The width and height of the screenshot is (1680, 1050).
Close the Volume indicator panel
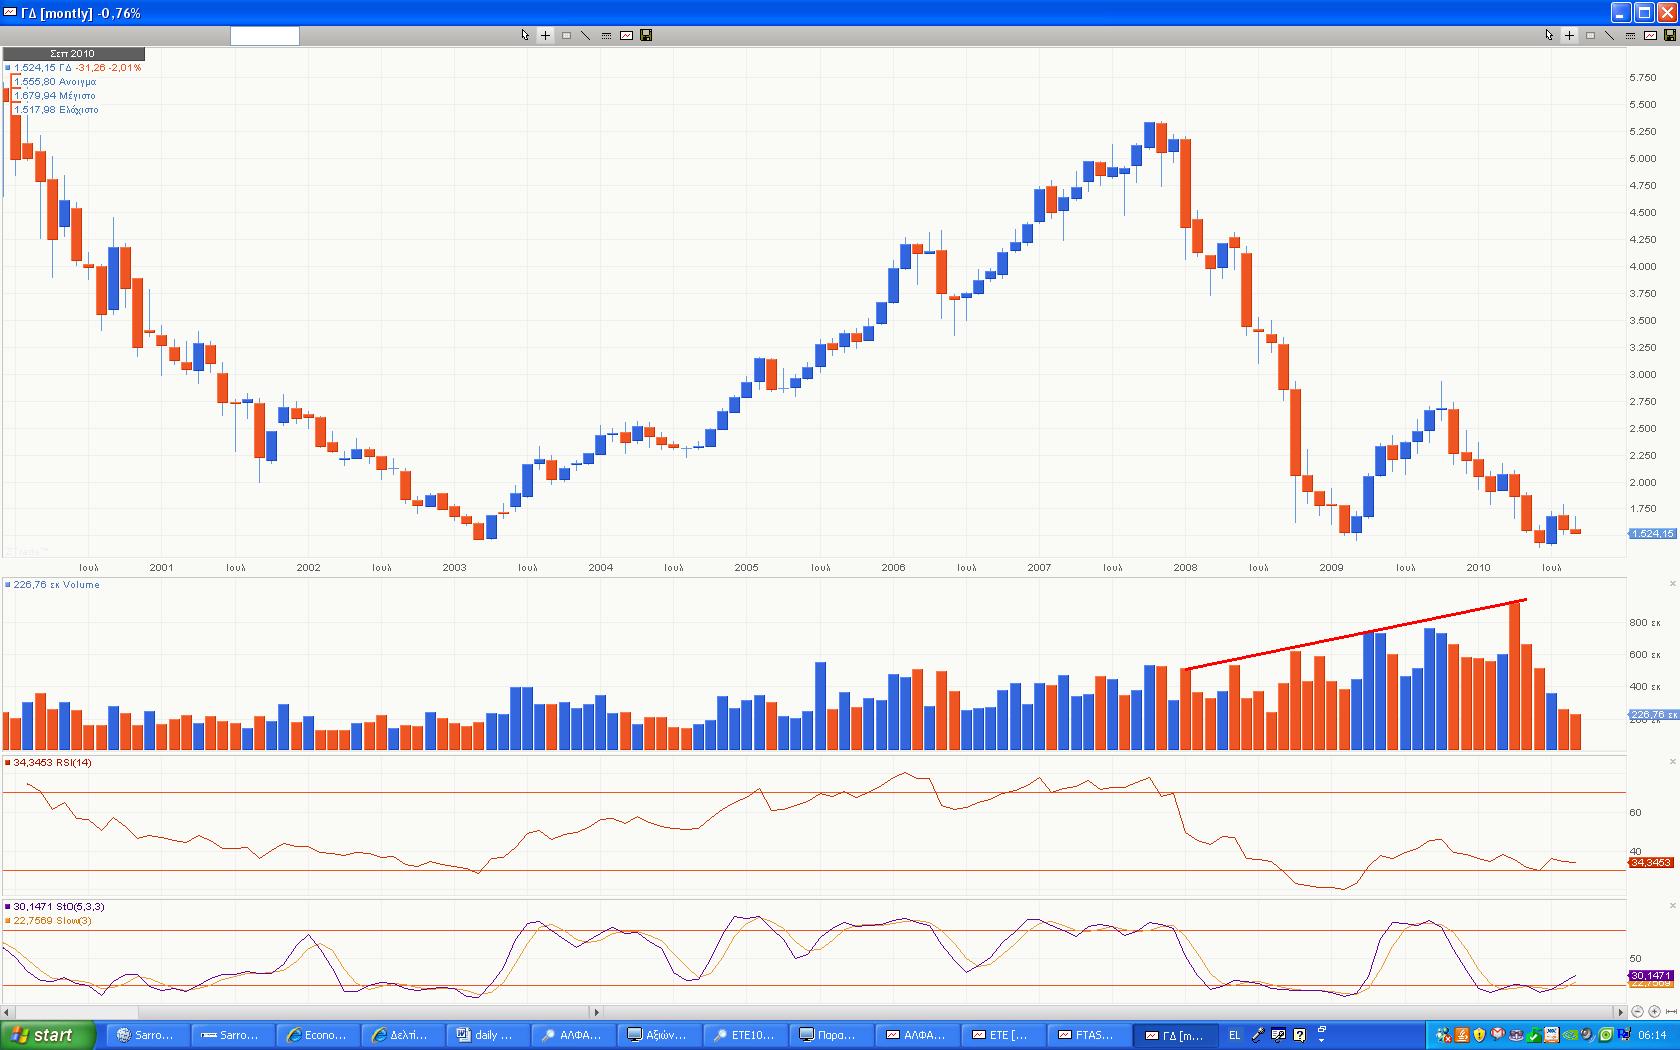[x=1672, y=584]
